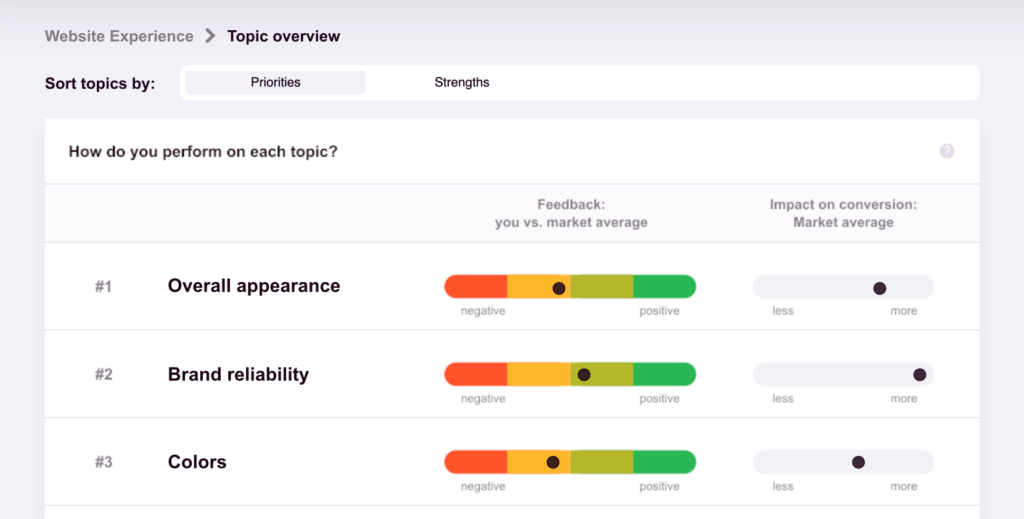Open the Colors topic row

pyautogui.click(x=197, y=462)
